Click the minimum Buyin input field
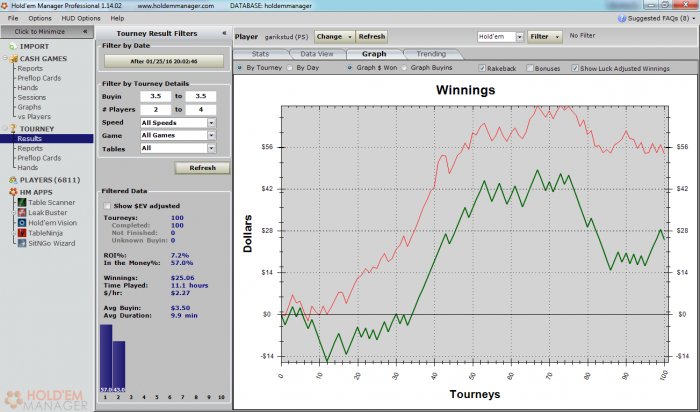700x412 pixels. (155, 96)
